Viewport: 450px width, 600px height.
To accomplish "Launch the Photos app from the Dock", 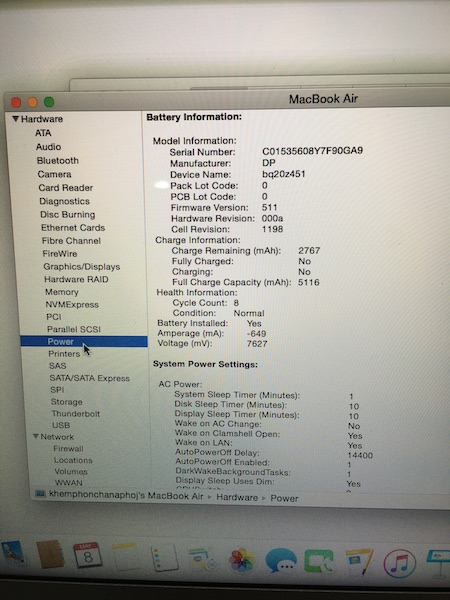I will [241, 560].
